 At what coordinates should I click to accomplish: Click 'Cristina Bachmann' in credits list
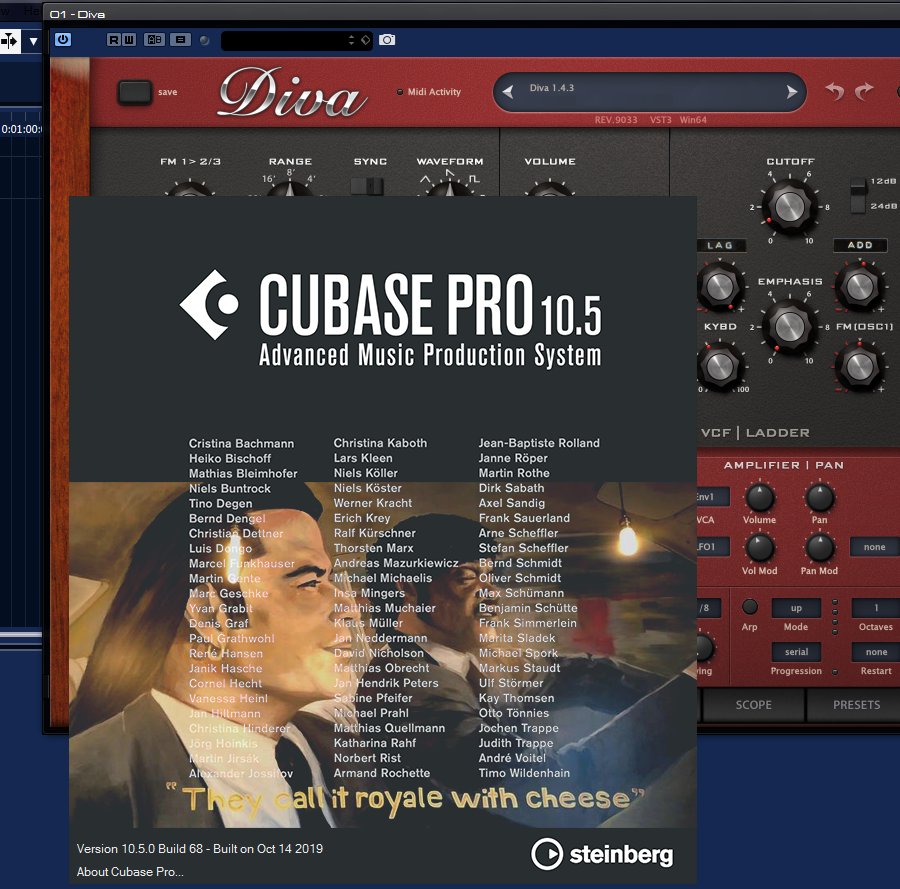241,443
